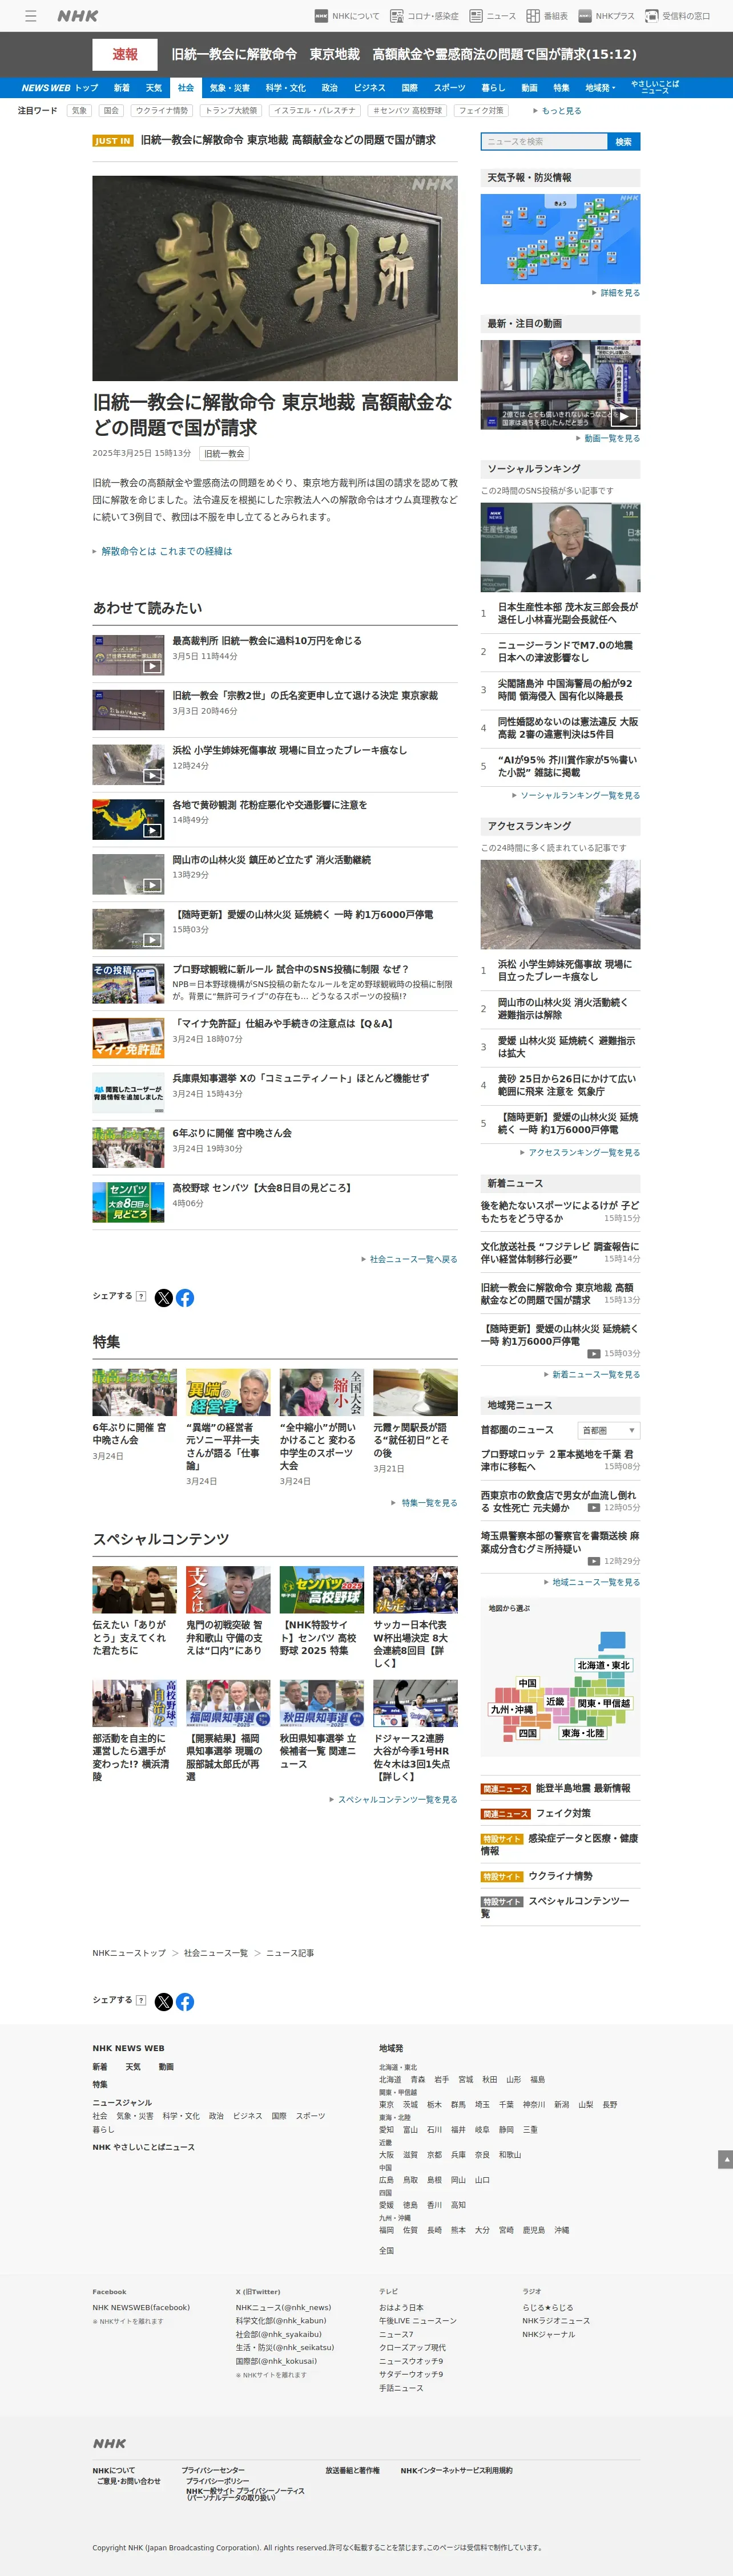The image size is (733, 2576).
Task: Open NHKプラス in the top bar
Action: click(x=606, y=16)
